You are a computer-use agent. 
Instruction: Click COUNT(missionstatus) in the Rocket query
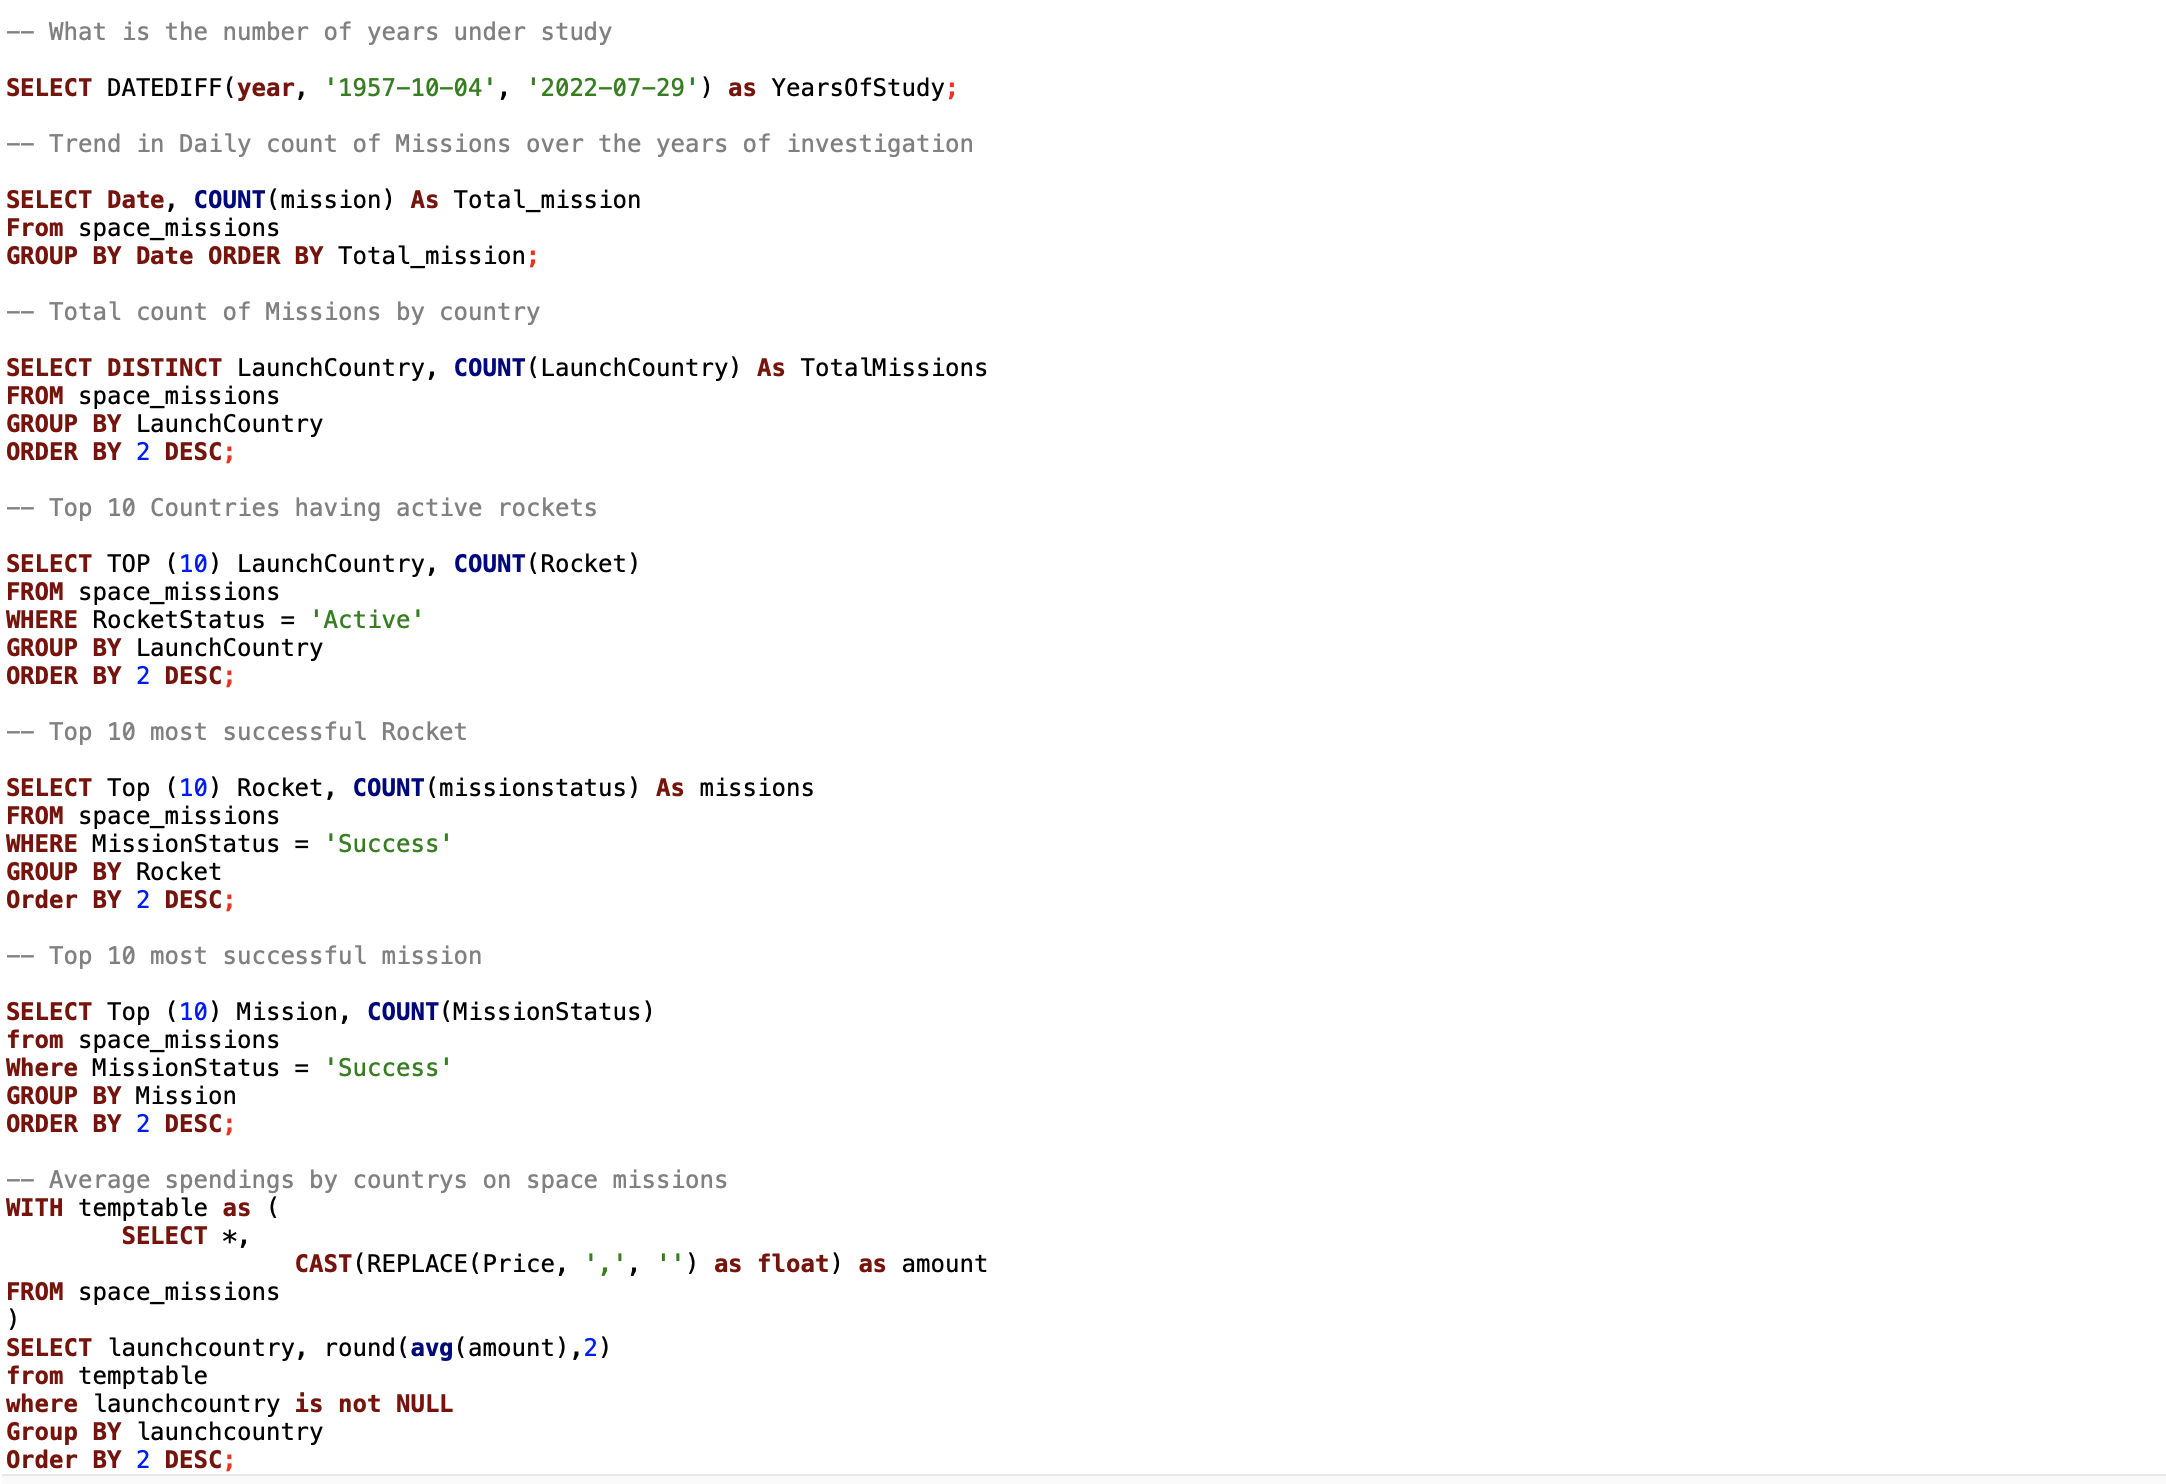[496, 788]
